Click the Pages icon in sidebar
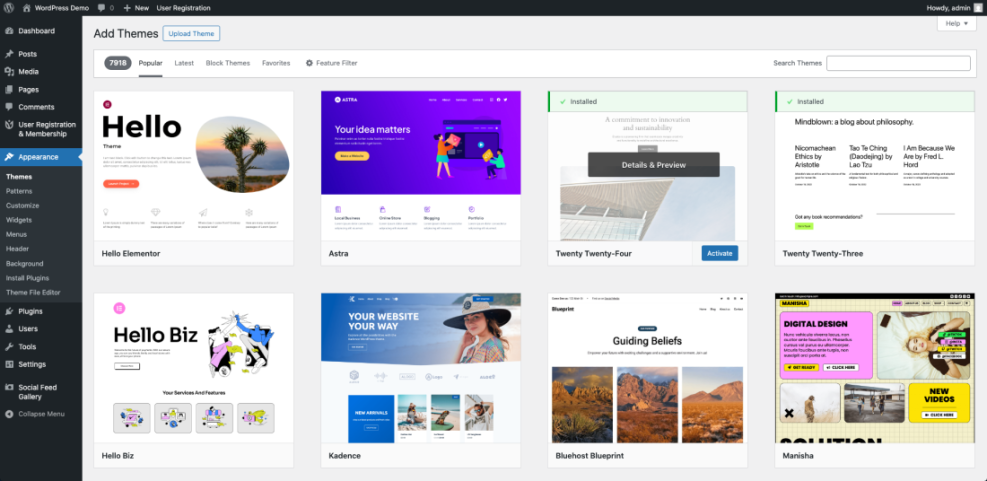Viewport: 987px width, 481px height. pyautogui.click(x=9, y=89)
